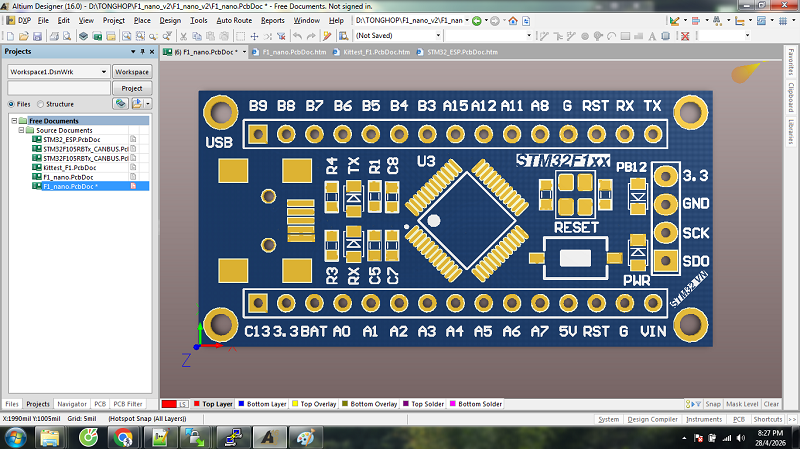Viewport: 800px width, 449px height.
Task: Open an existing document via folder icon
Action: pos(23,36)
